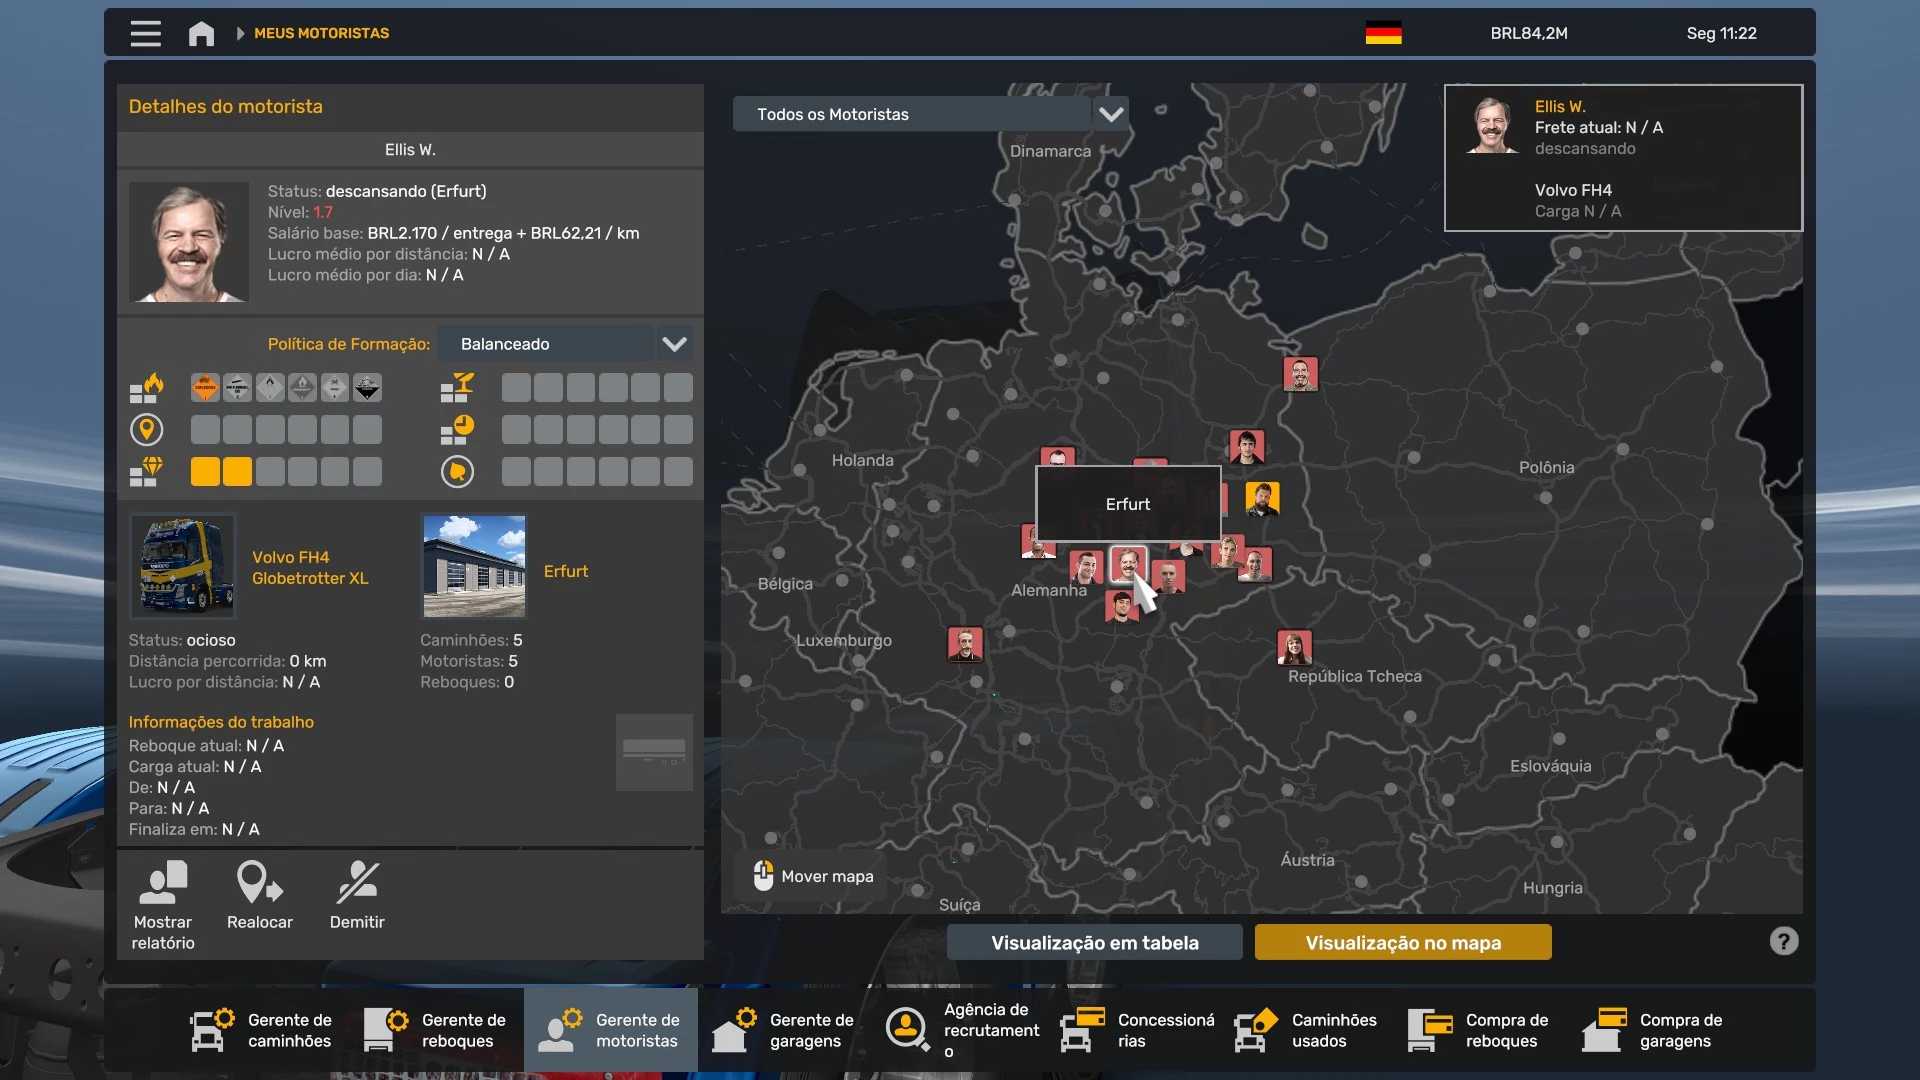Select Visualização no mapa view
This screenshot has height=1080, width=1920.
point(1402,942)
